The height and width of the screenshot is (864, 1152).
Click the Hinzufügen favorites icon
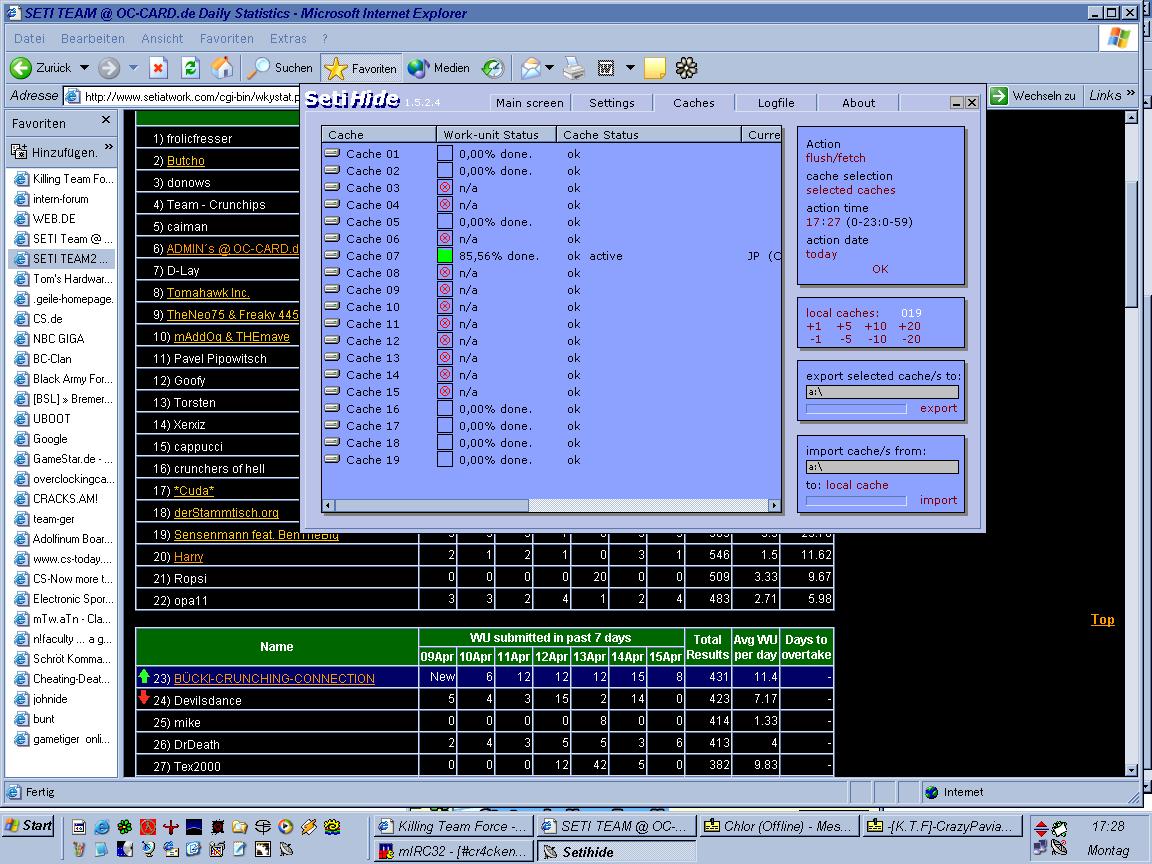[x=19, y=152]
